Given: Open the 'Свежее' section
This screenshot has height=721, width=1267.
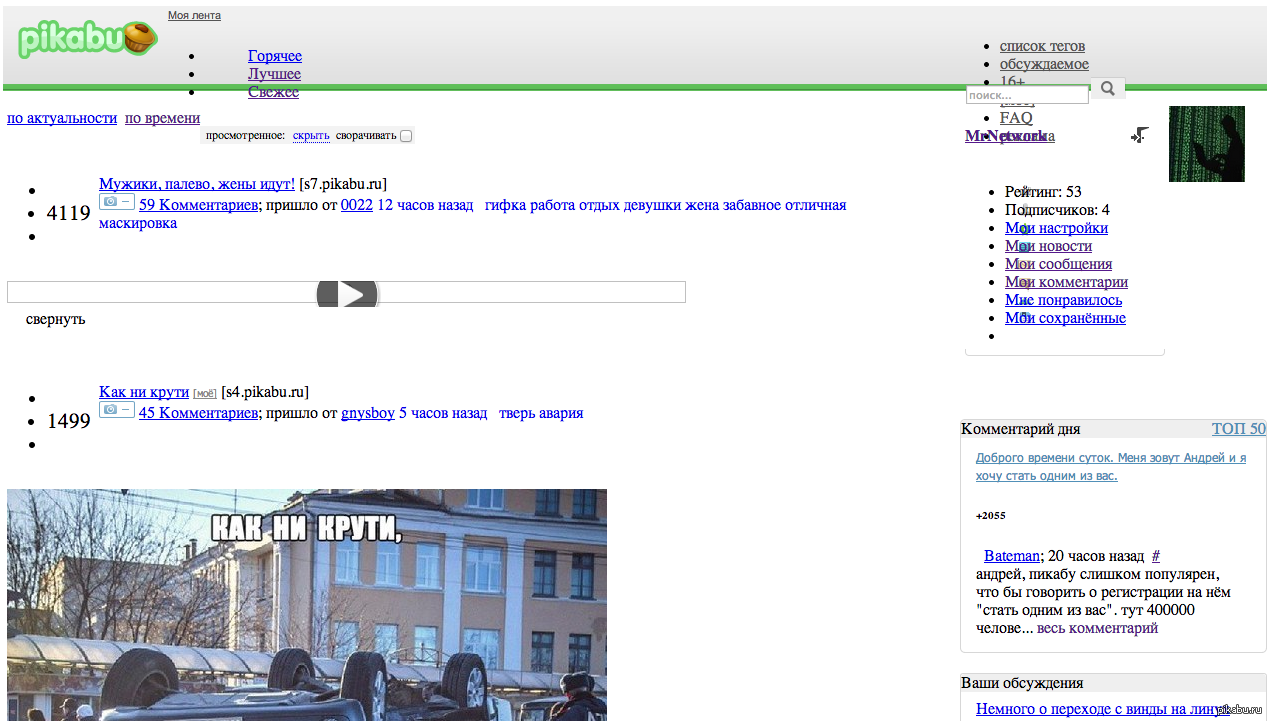Looking at the screenshot, I should (x=273, y=92).
